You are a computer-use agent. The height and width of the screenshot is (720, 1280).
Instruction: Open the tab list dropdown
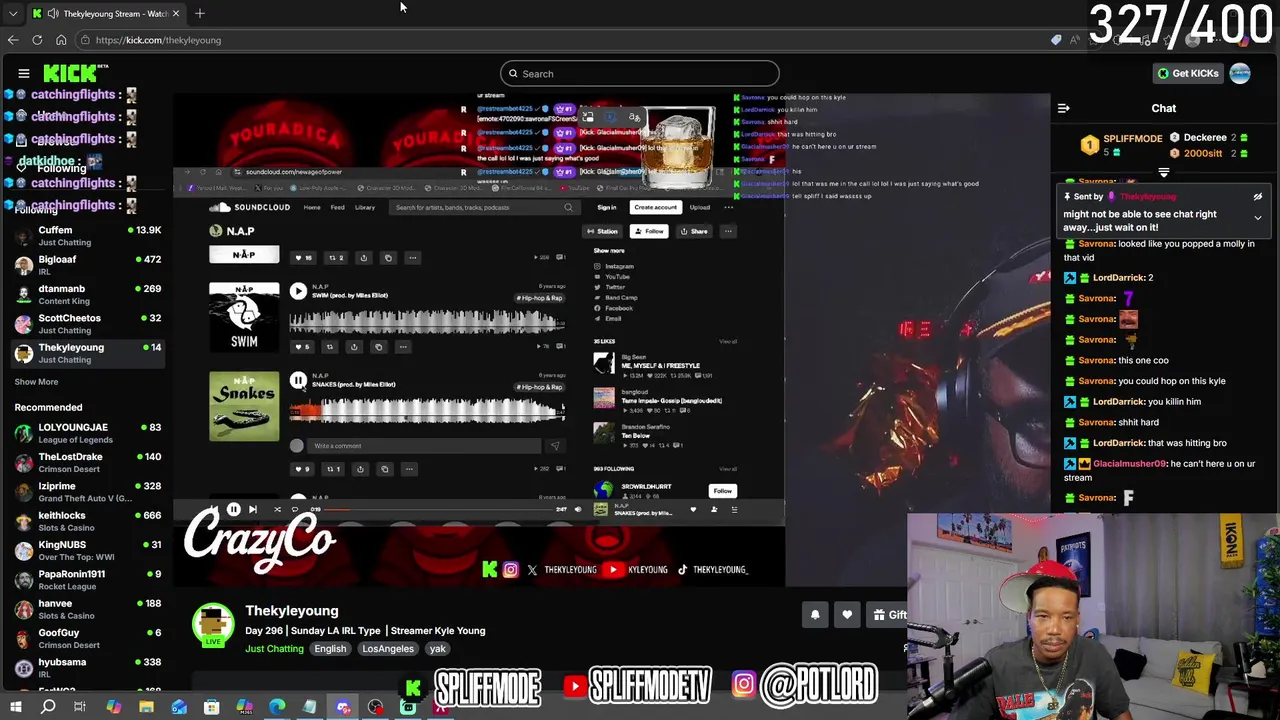tap(12, 13)
